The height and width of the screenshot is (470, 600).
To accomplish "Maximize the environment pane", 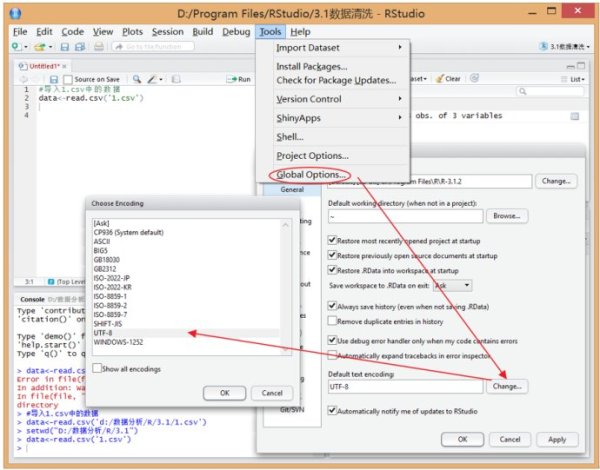I will (x=581, y=66).
